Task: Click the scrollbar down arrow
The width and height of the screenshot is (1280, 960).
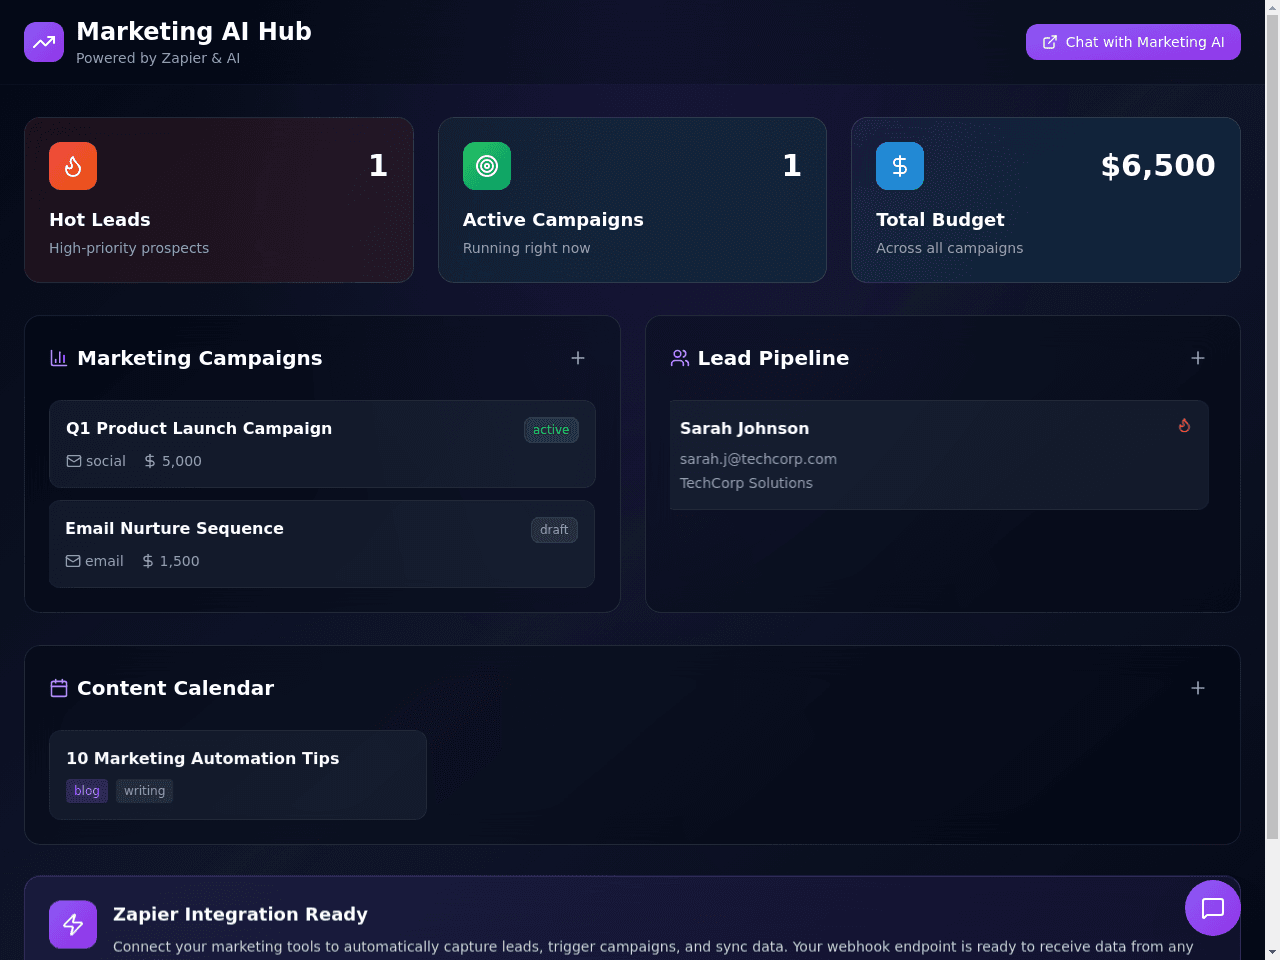Action: tap(1272, 952)
